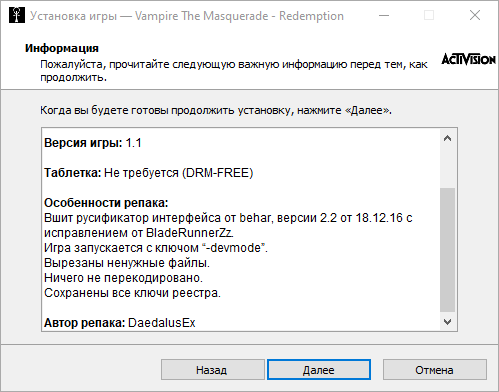Click the scrollbar down arrow in info box
The height and width of the screenshot is (392, 499).
coord(447,321)
